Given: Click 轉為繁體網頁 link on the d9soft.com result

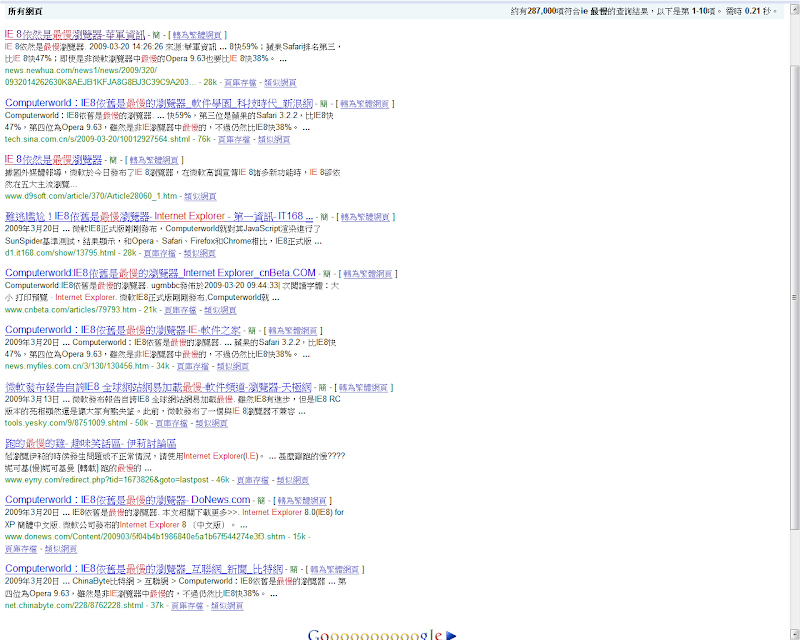Looking at the screenshot, I should [x=154, y=160].
